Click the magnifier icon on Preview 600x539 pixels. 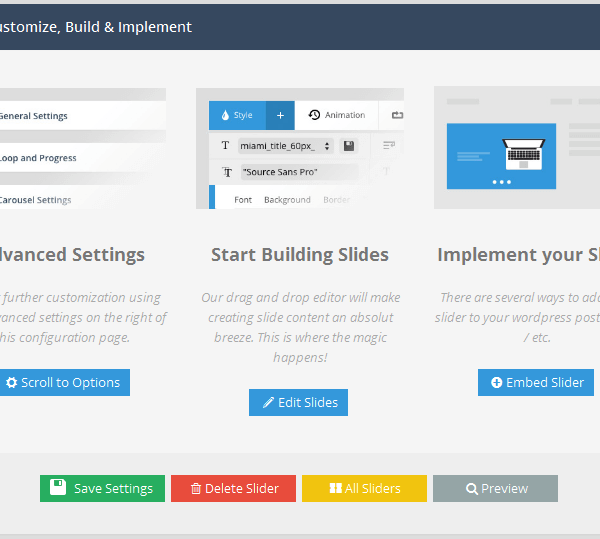[471, 489]
